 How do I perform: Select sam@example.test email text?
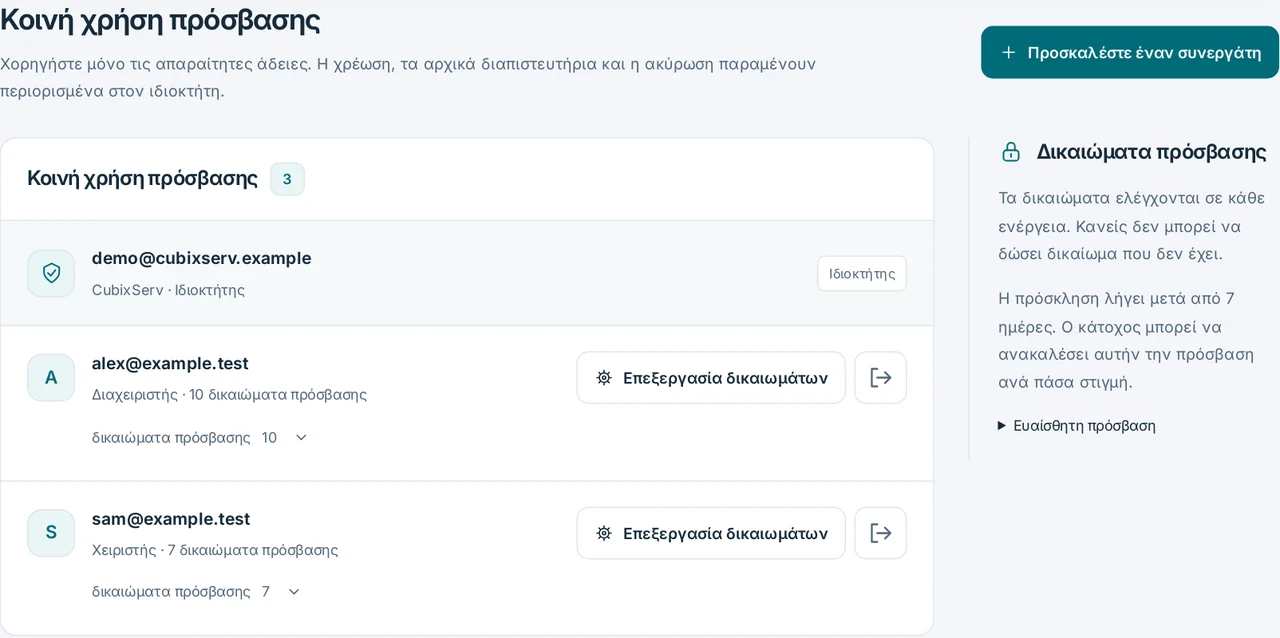coord(171,519)
